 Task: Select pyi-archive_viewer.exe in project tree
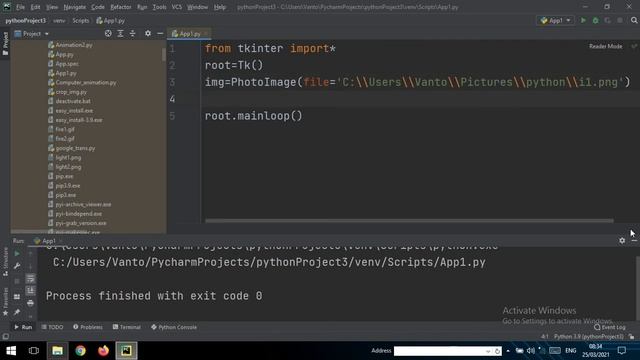[80, 204]
